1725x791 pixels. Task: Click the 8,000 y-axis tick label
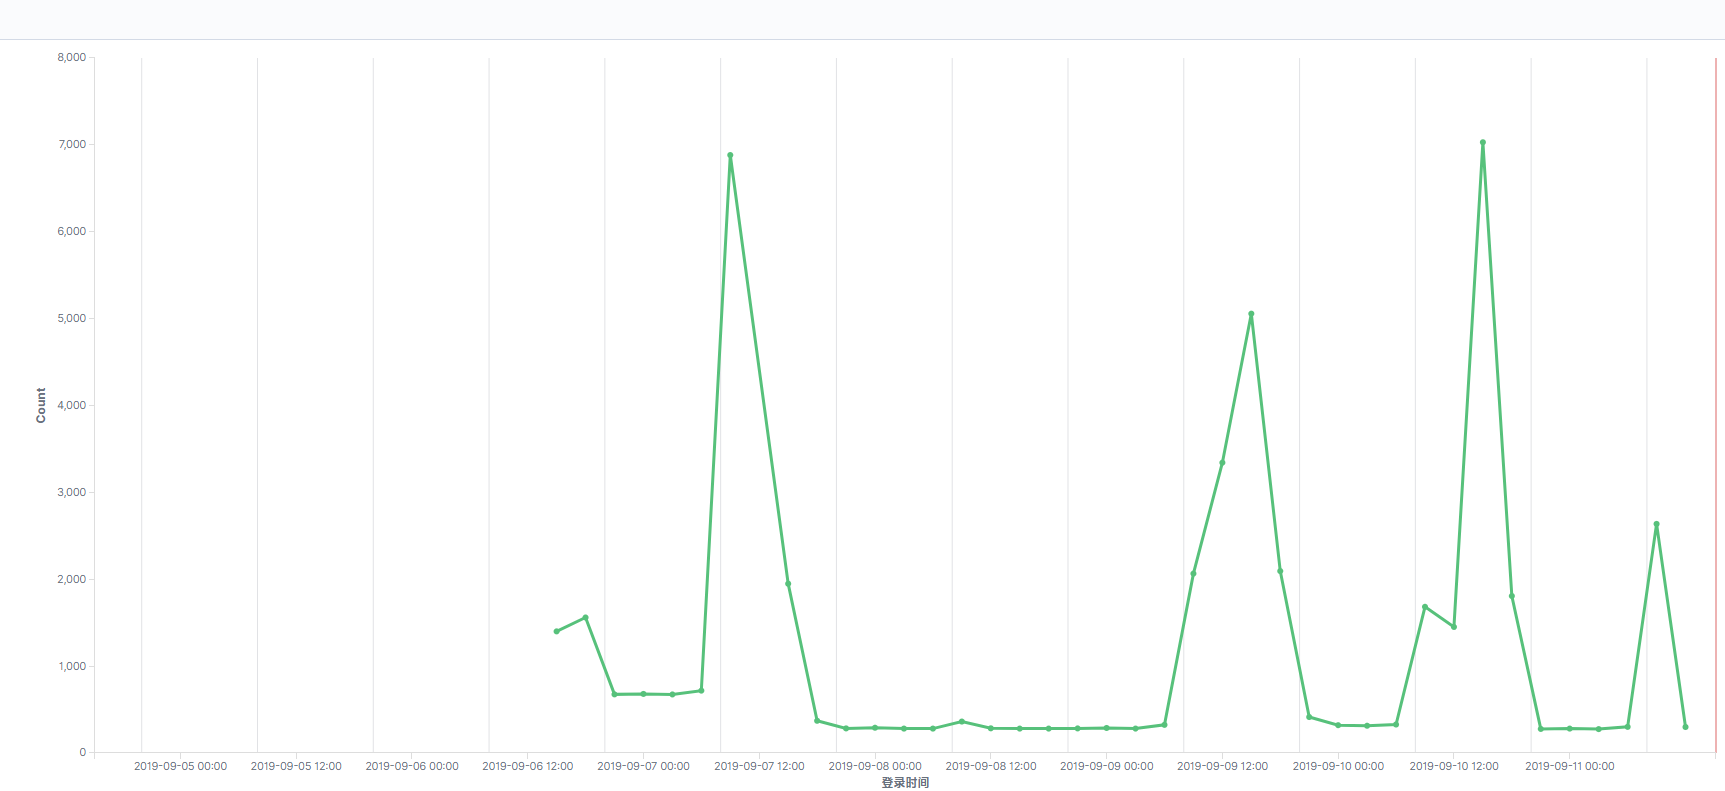(72, 57)
